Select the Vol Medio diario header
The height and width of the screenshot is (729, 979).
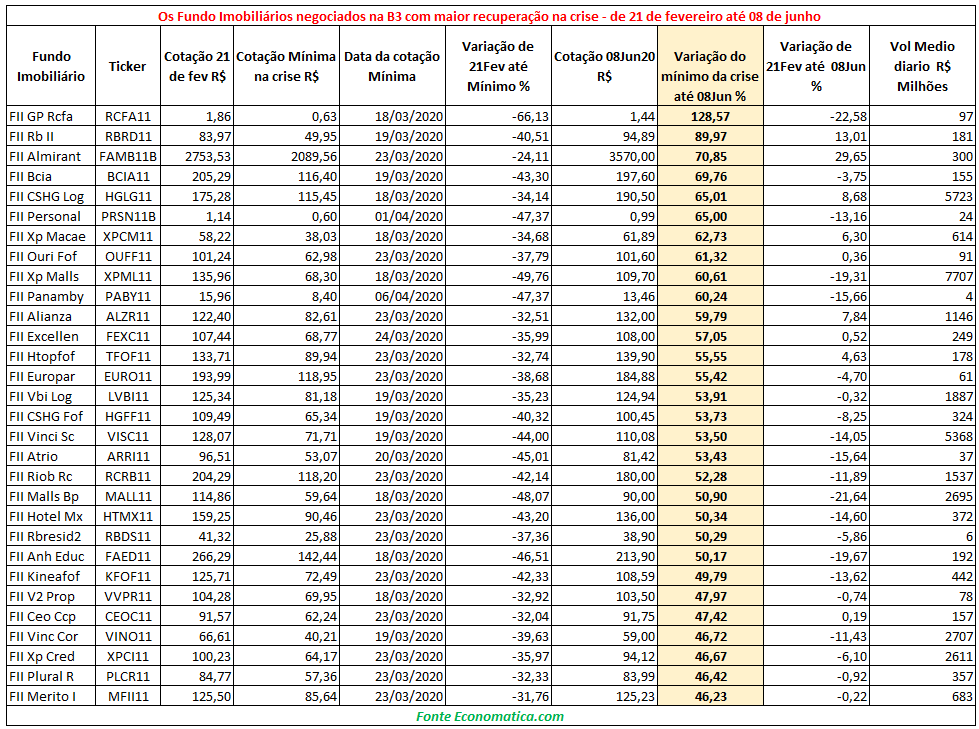pyautogui.click(x=922, y=66)
